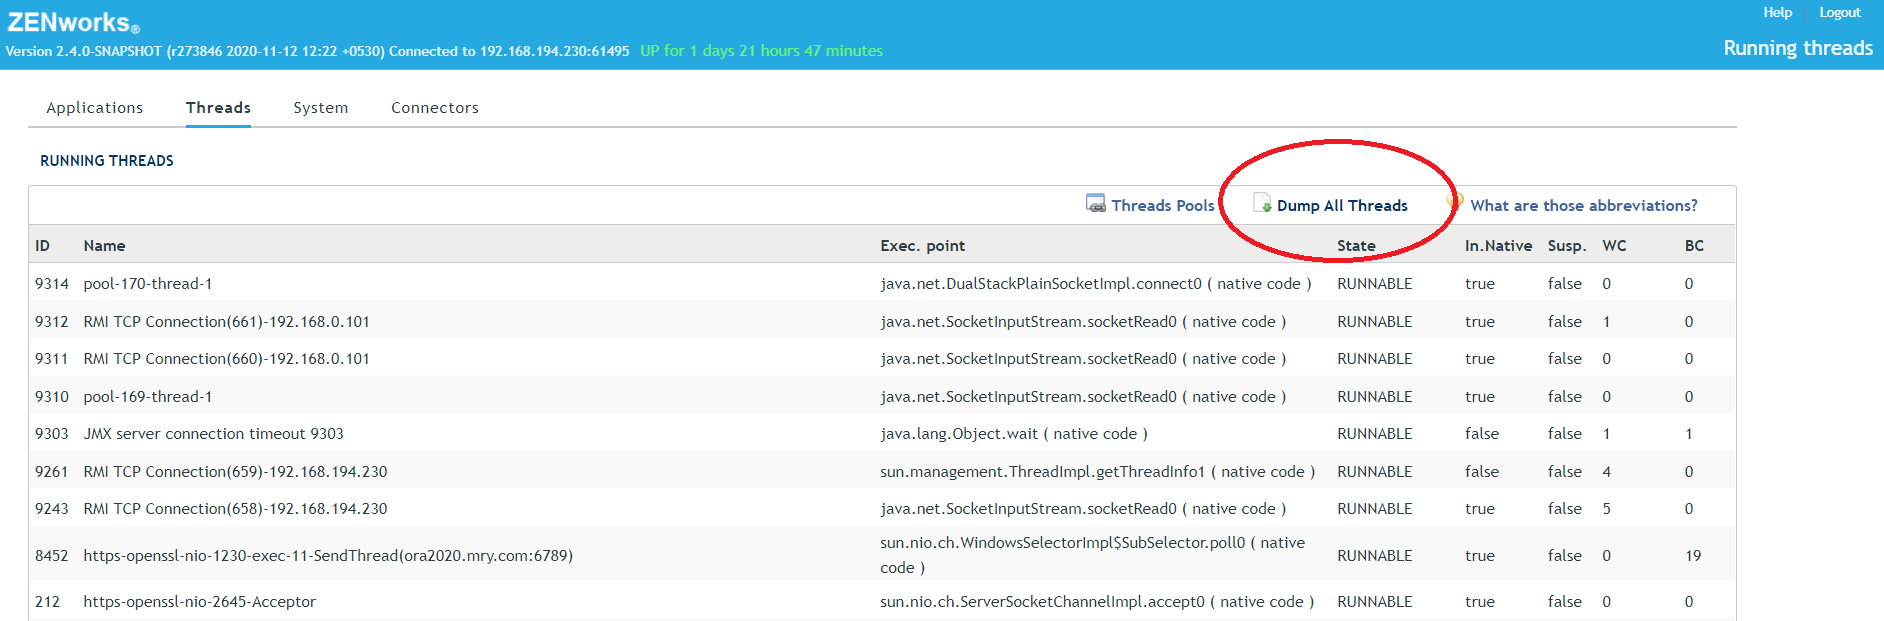Click java.lang.Object.wait exec point
The height and width of the screenshot is (621, 1884).
(1013, 434)
